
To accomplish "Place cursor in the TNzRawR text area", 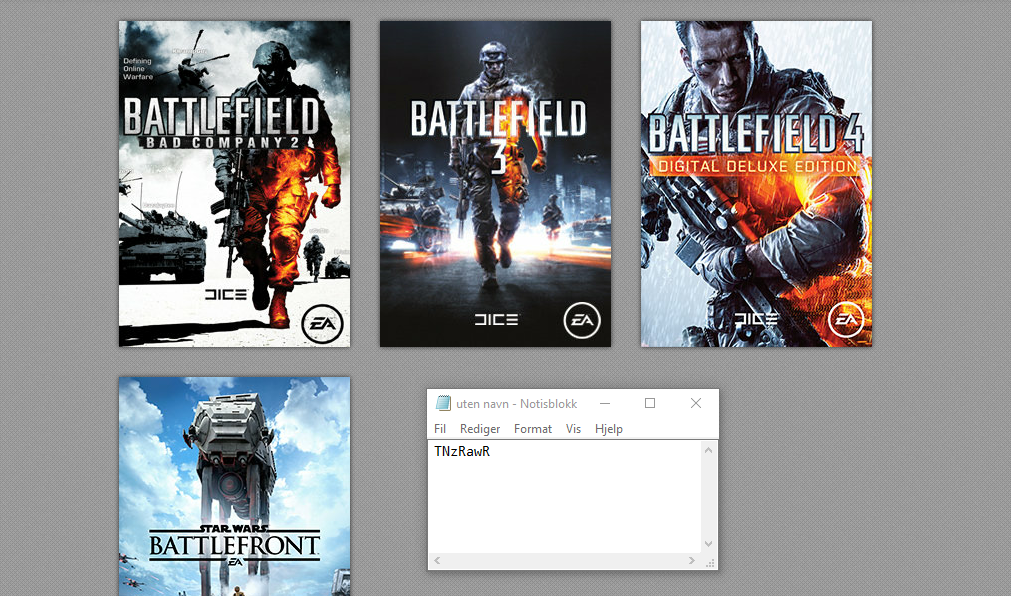I will point(565,497).
